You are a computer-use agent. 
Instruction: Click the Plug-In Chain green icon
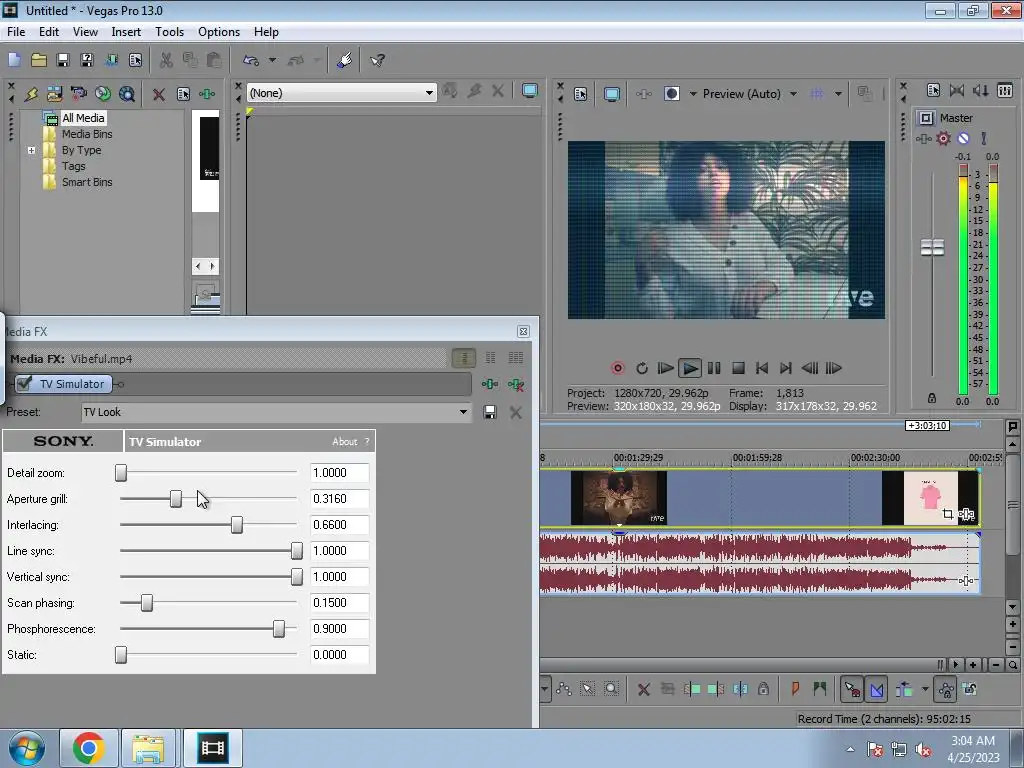coord(490,384)
